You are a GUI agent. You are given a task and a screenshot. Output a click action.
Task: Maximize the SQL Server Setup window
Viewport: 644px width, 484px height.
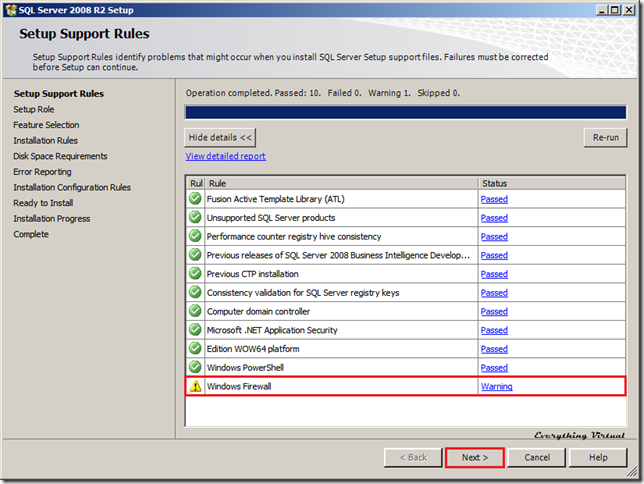point(615,10)
